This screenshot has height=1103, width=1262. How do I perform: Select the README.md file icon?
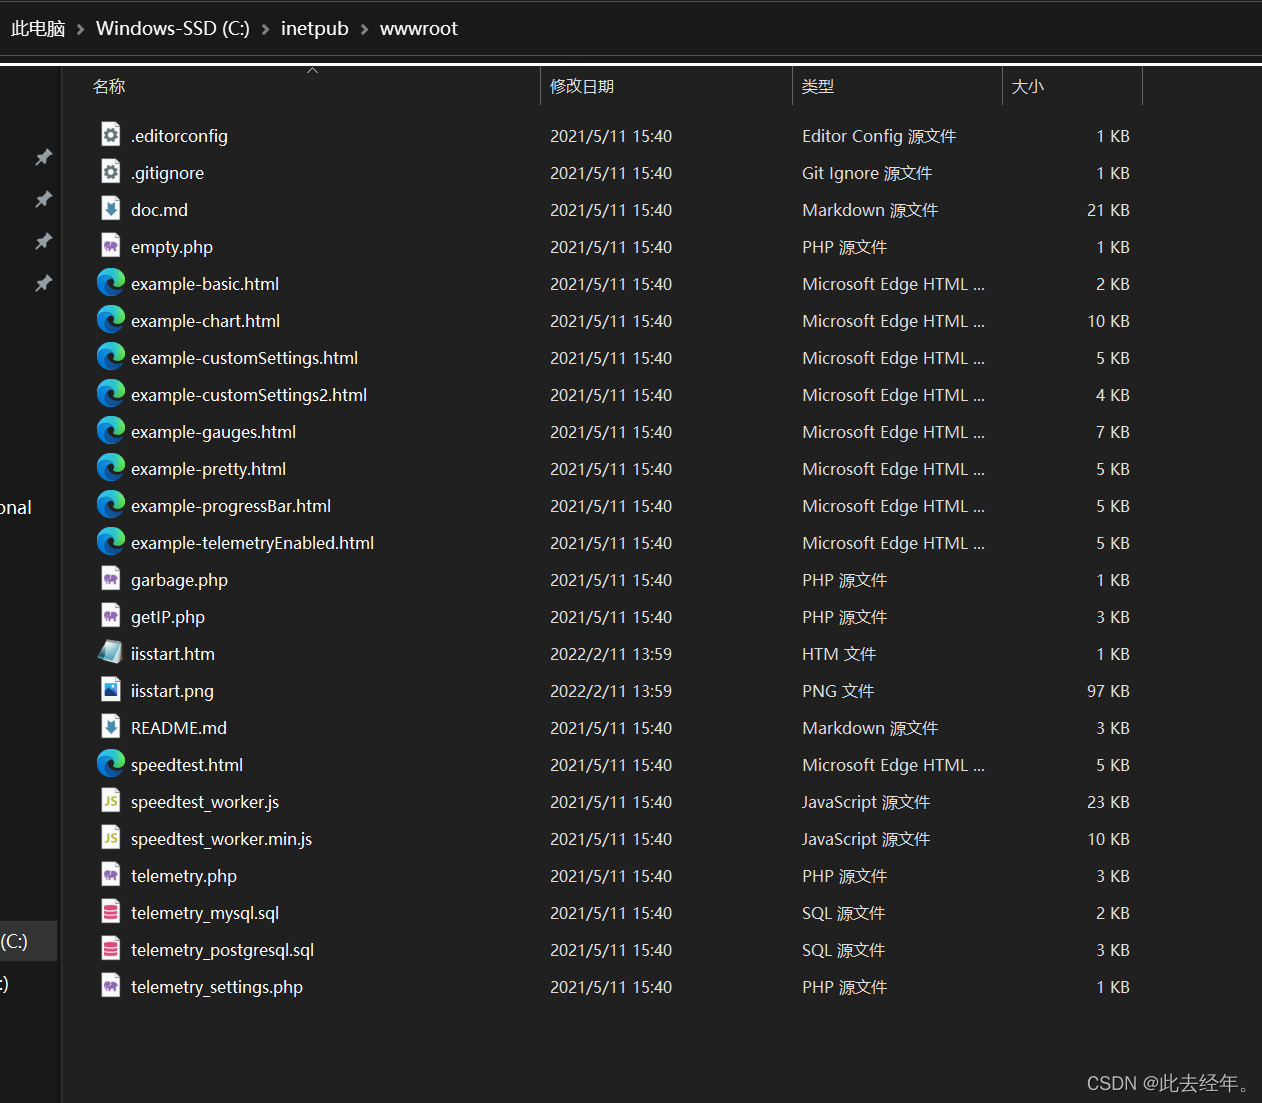(111, 727)
